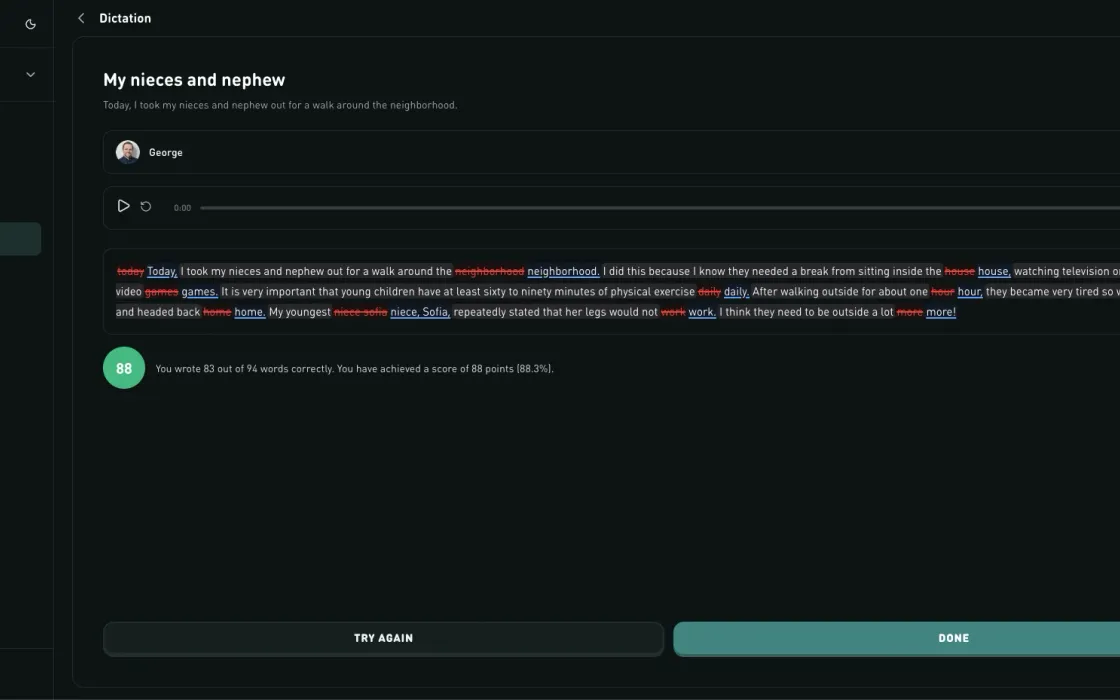Select the highlighted sidebar item
Viewport: 1120px width, 700px height.
click(20, 239)
